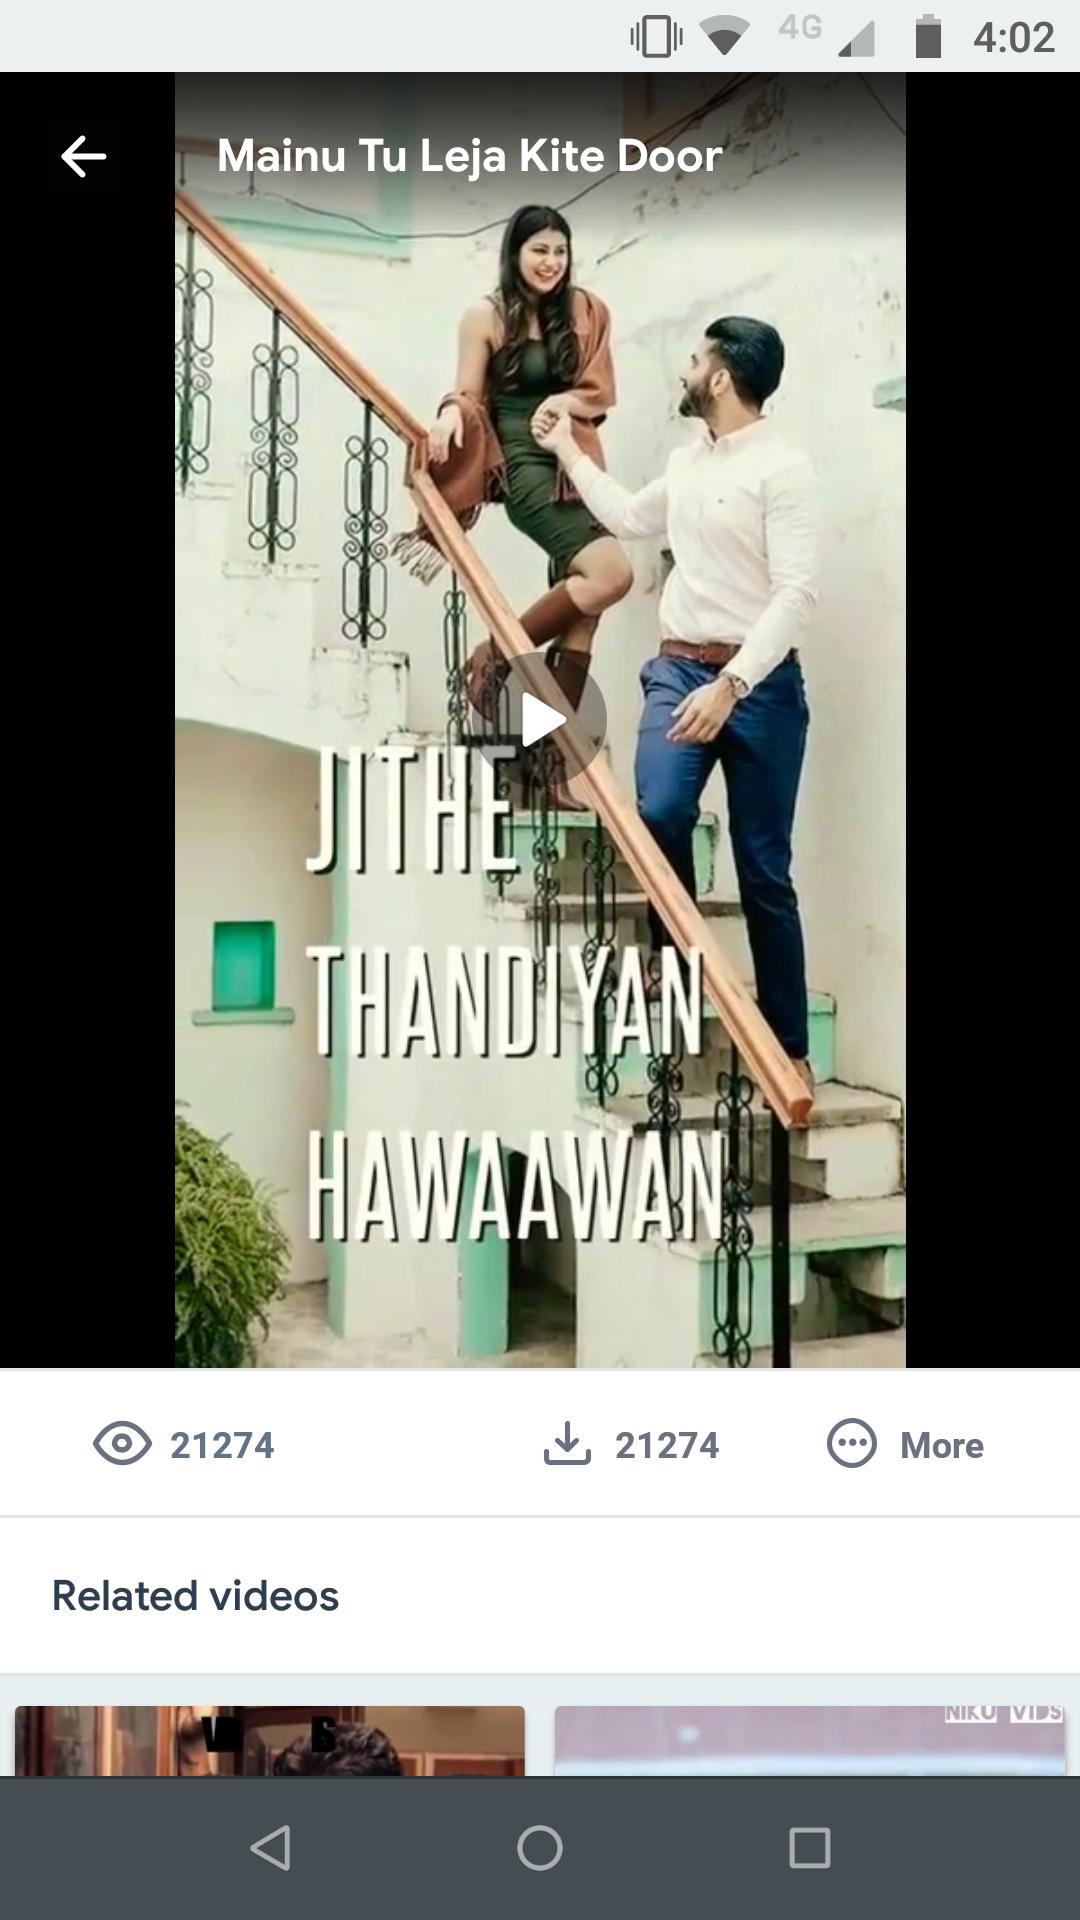This screenshot has height=1920, width=1080.
Task: Tap Android home circle button
Action: point(540,1847)
